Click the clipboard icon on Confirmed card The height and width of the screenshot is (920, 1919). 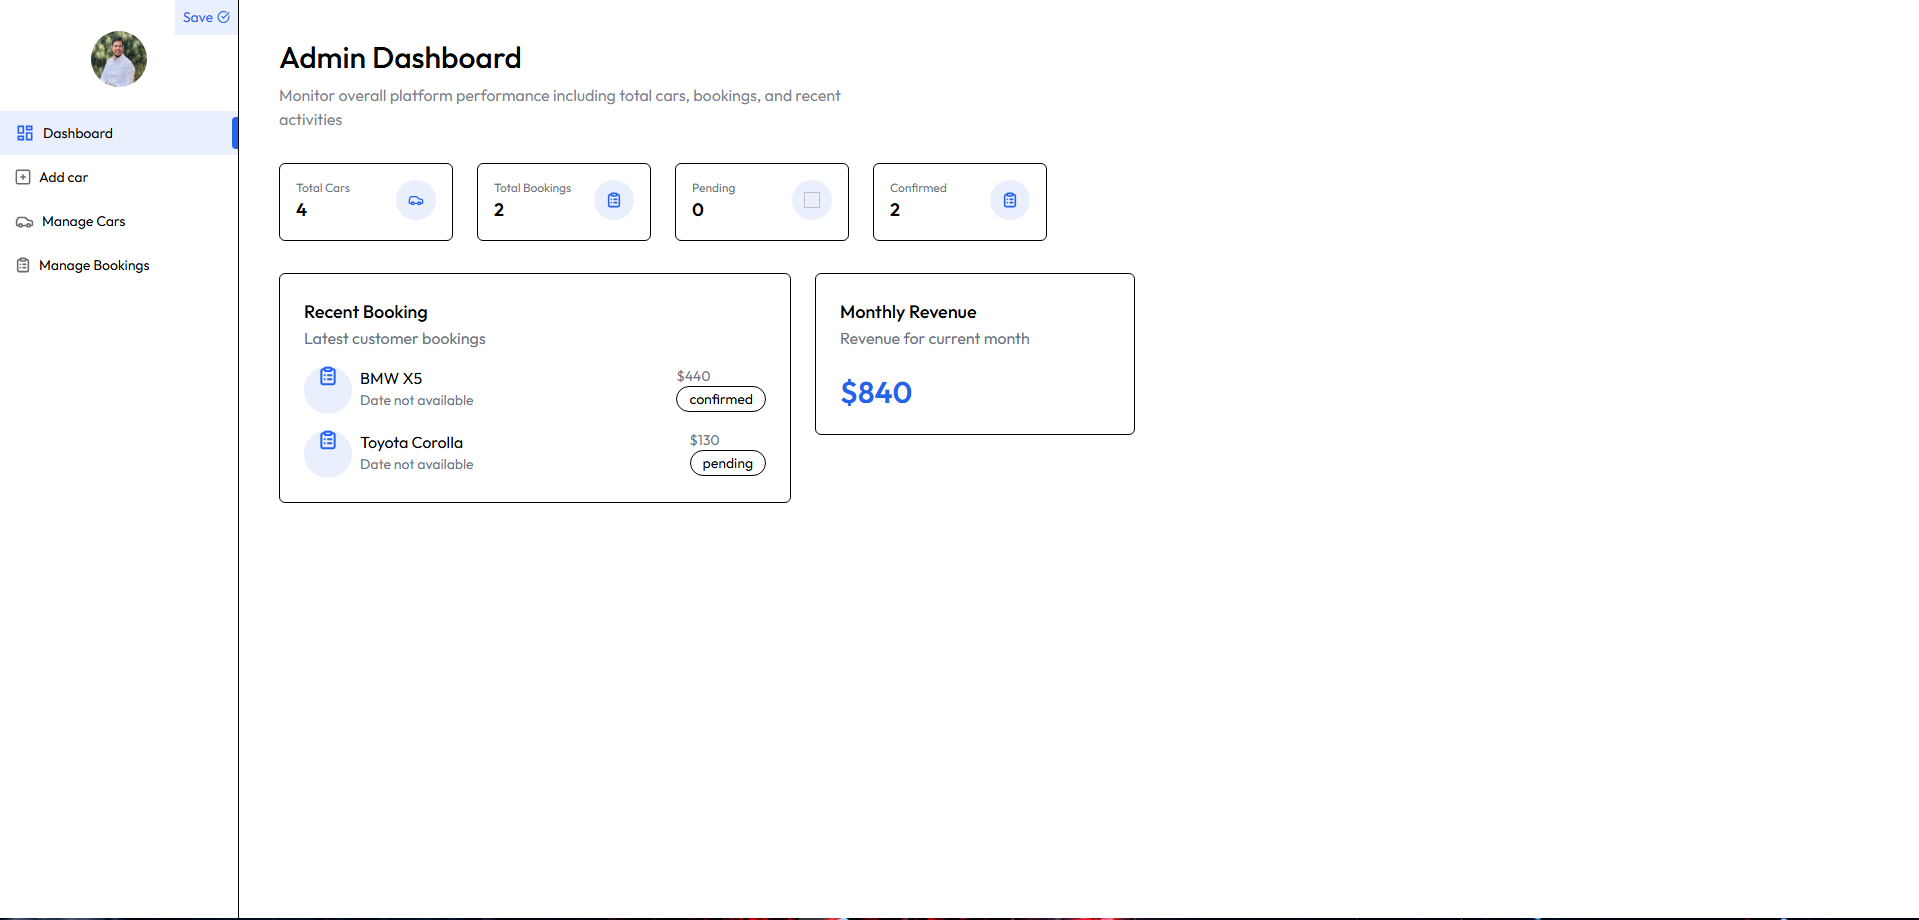click(x=1009, y=200)
